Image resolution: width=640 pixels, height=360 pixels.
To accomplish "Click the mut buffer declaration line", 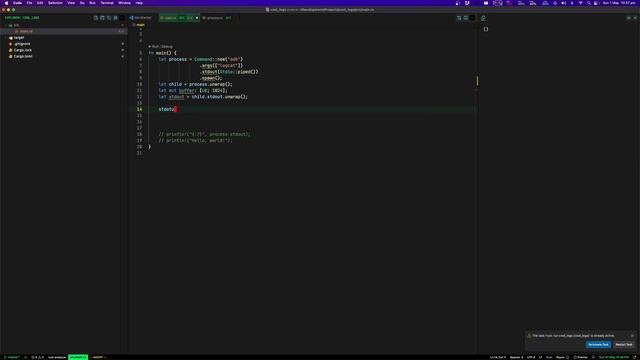I will [192, 91].
